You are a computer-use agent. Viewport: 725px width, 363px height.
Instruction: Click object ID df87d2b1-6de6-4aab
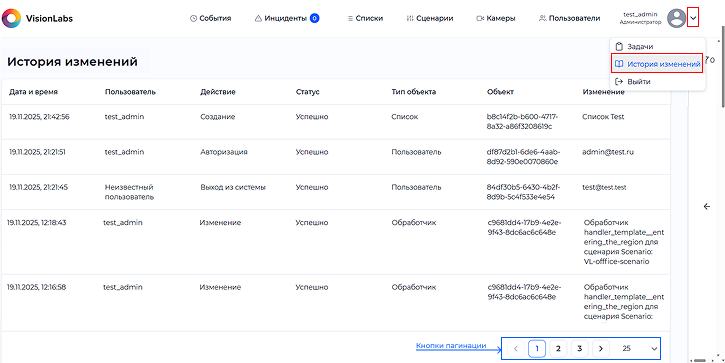point(523,157)
